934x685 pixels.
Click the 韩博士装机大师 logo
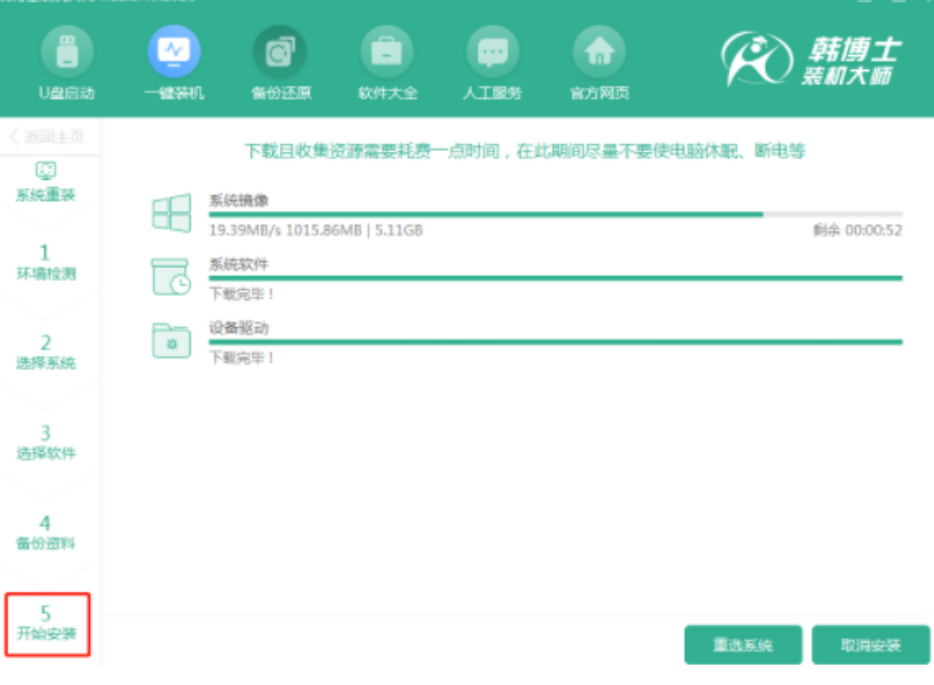810,60
